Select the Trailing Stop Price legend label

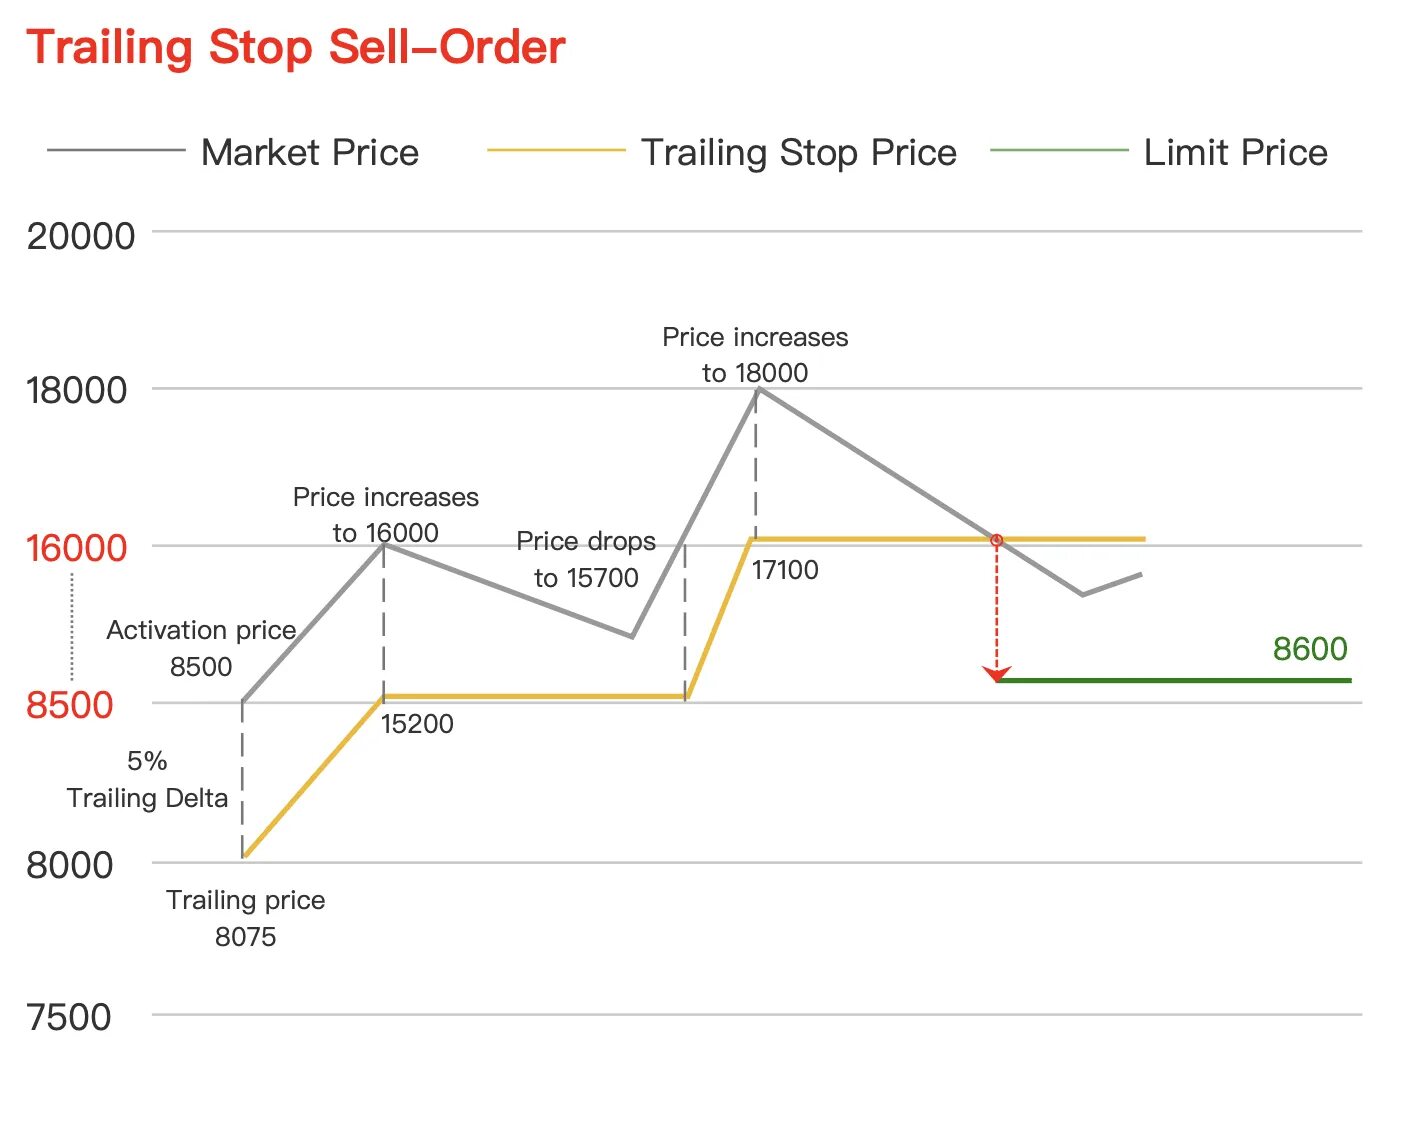click(x=799, y=152)
